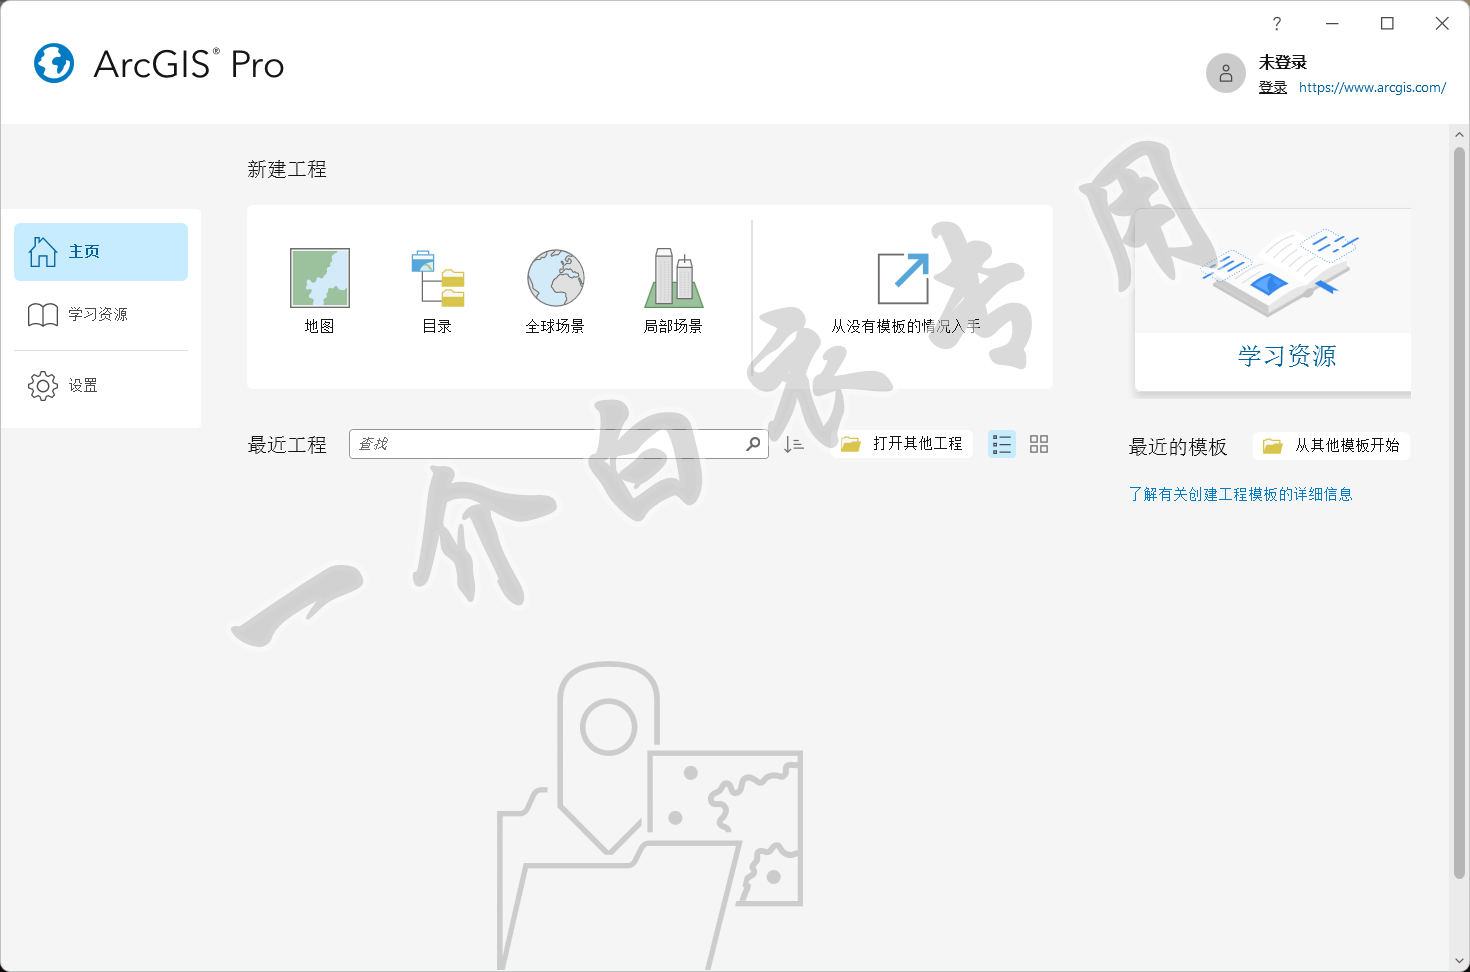The height and width of the screenshot is (972, 1470).
Task: Open another project (打开其他工程)
Action: coord(902,444)
